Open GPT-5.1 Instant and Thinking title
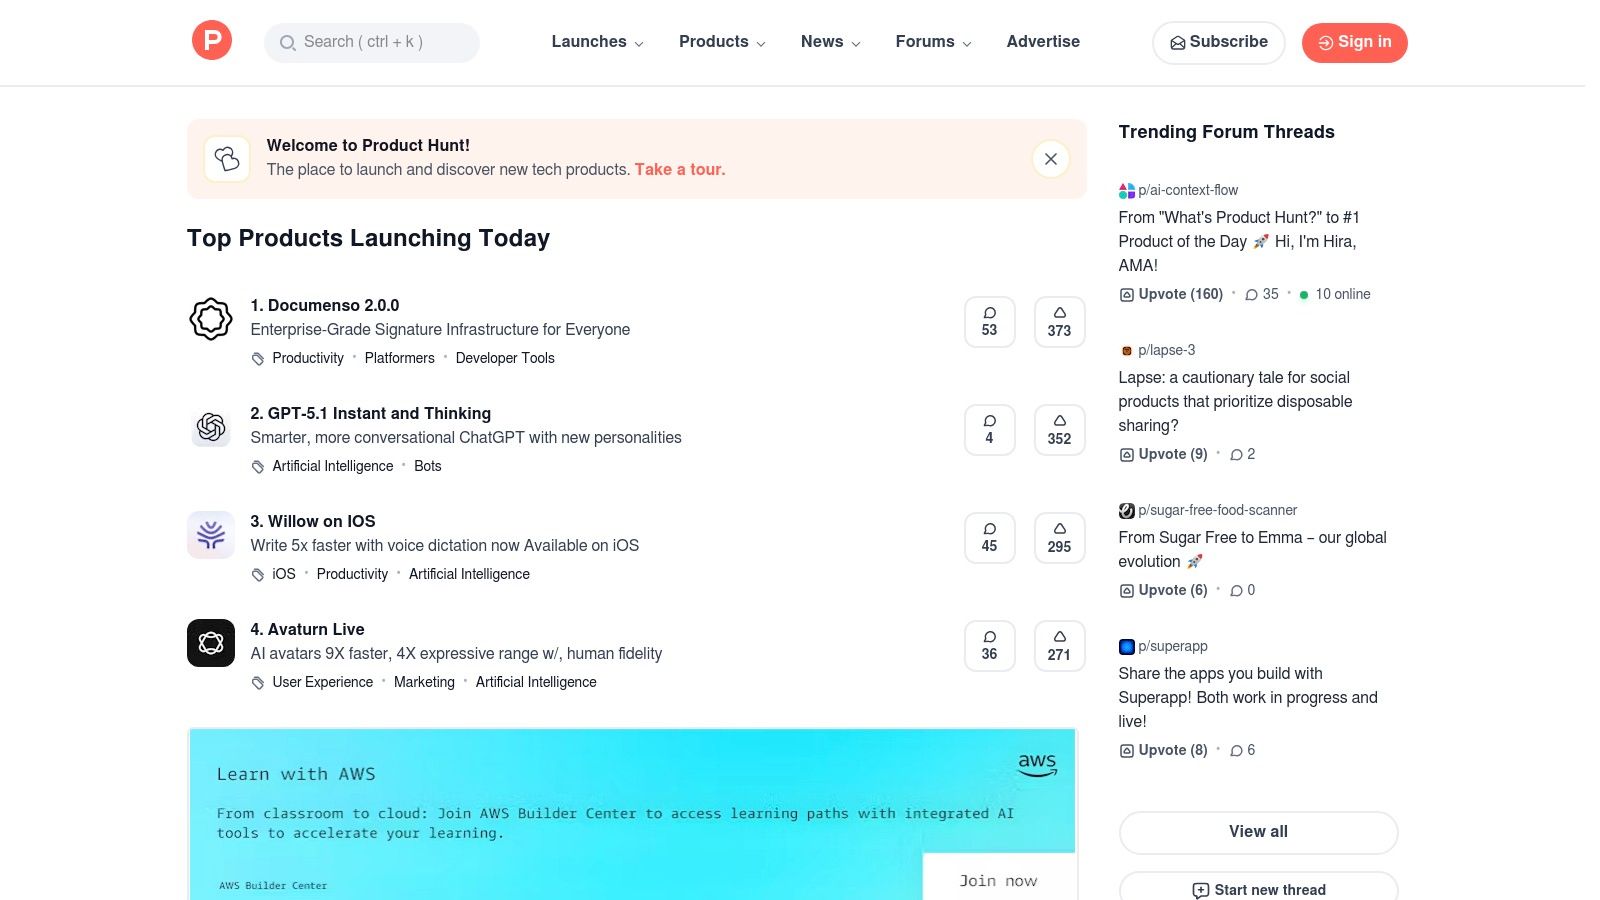 tap(371, 414)
